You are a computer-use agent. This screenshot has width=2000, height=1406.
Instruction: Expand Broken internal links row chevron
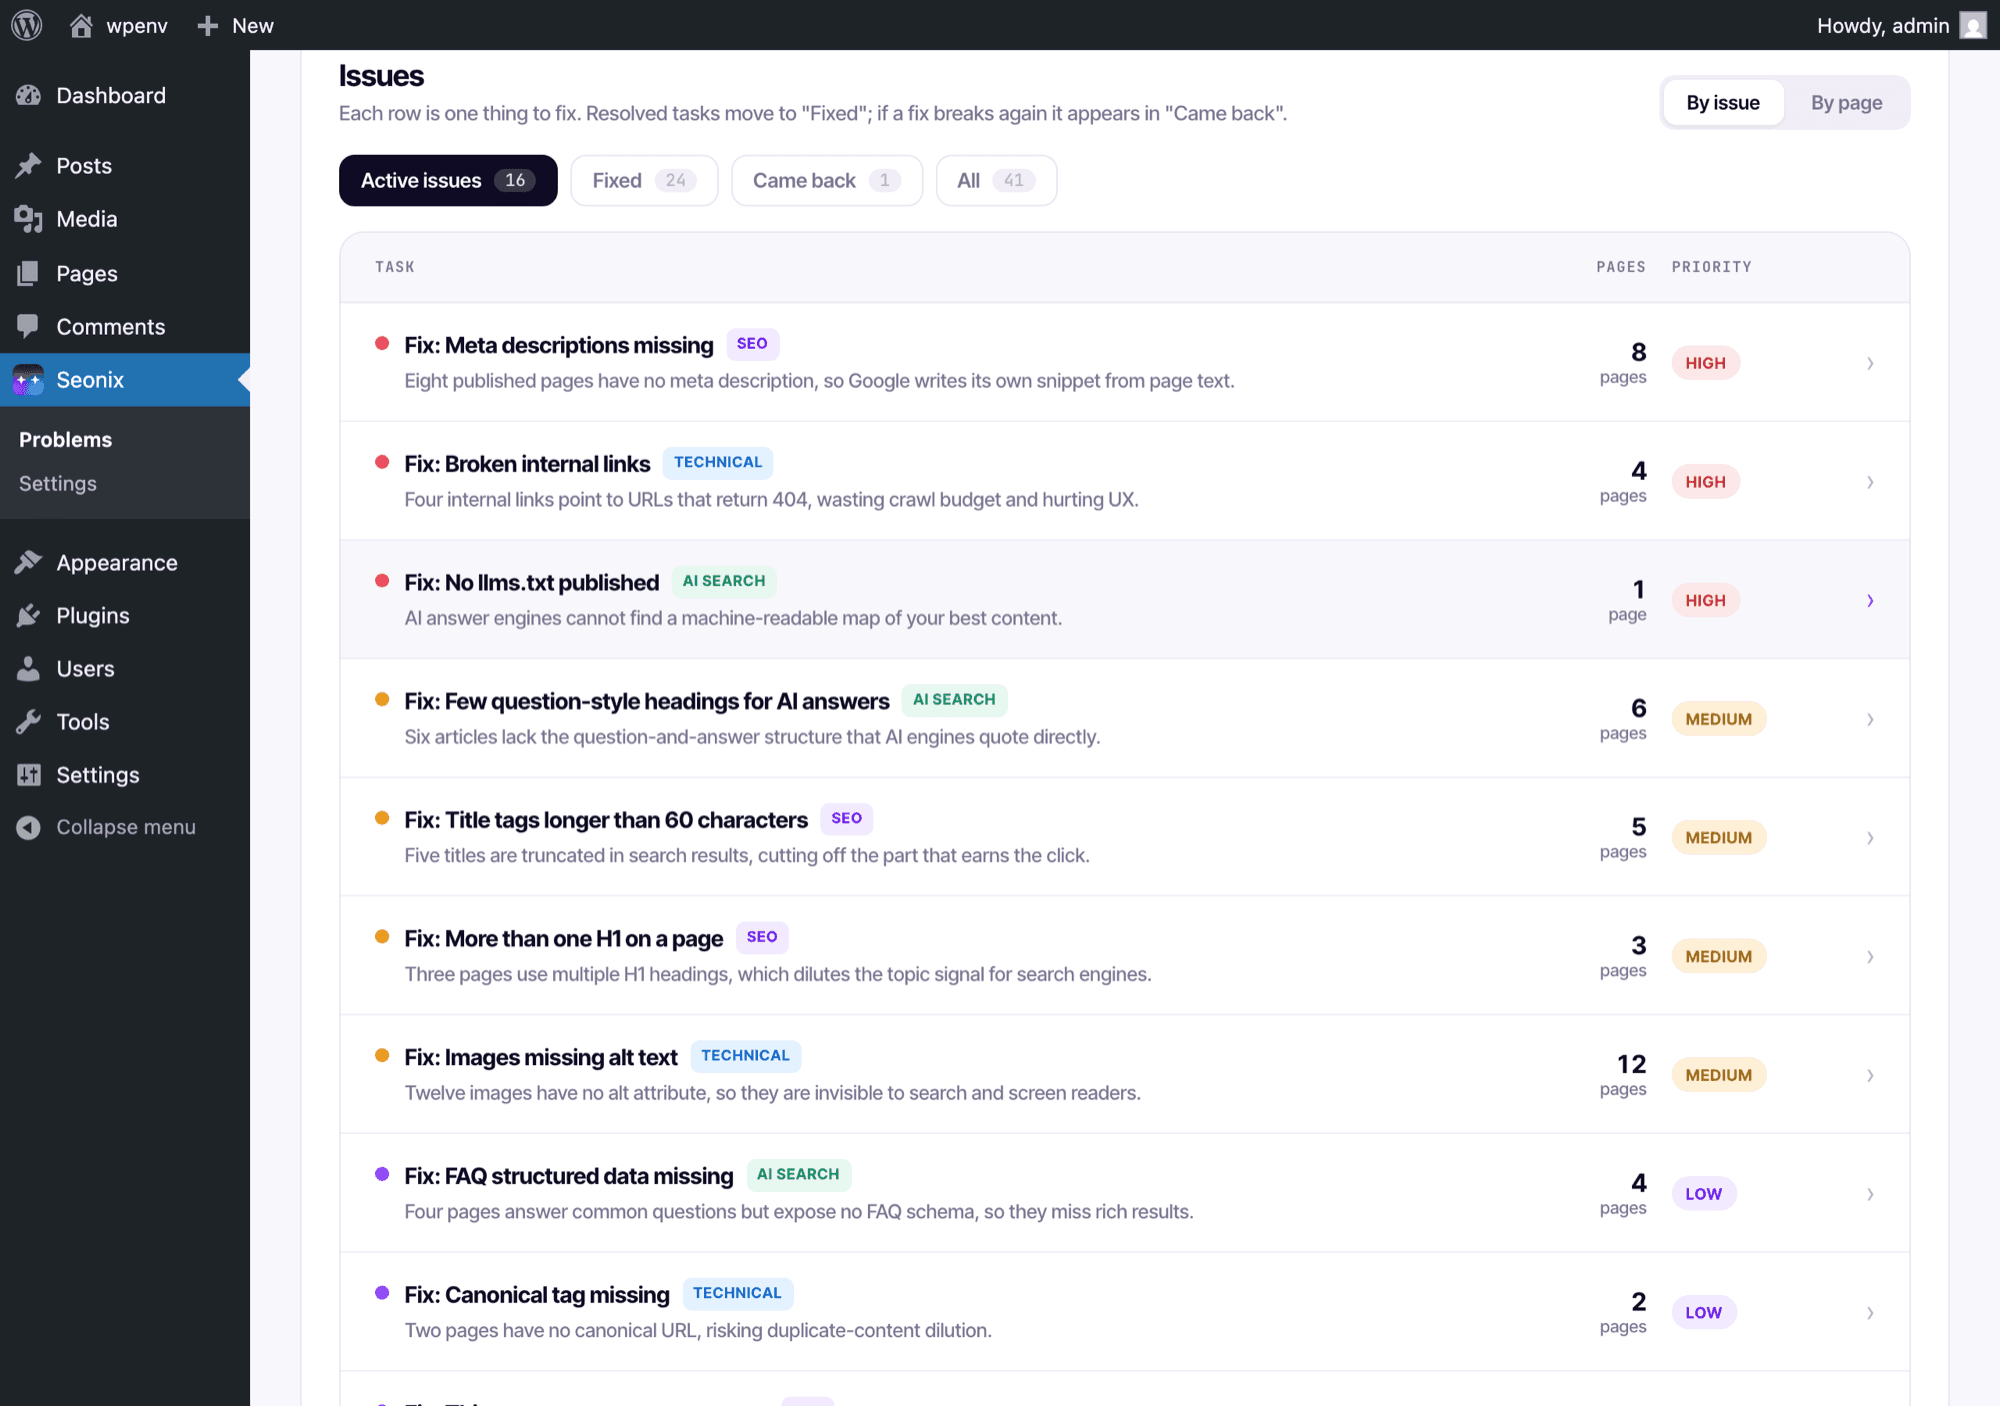pyautogui.click(x=1869, y=482)
